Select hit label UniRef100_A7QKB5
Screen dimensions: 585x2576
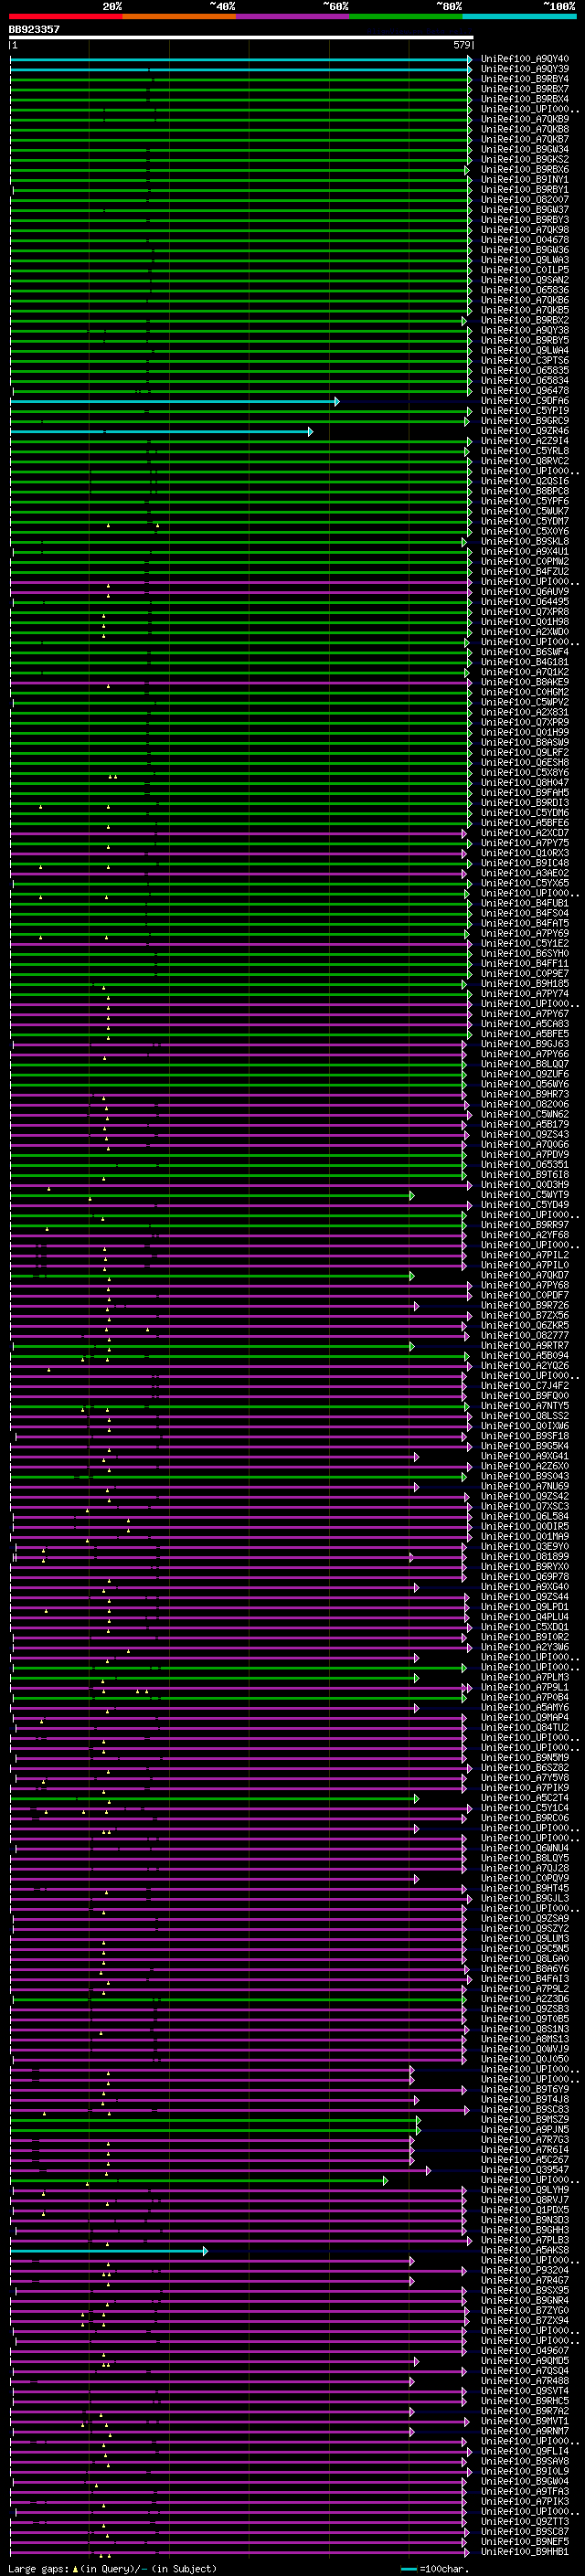pos(524,310)
